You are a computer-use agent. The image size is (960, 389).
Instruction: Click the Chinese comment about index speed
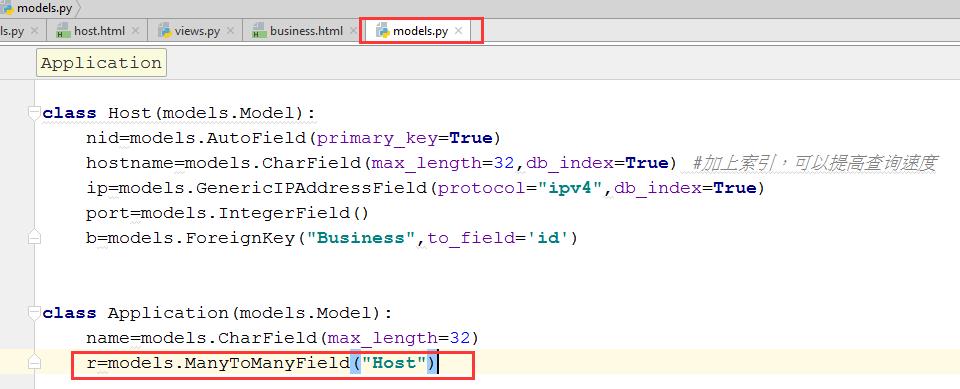[x=815, y=164]
